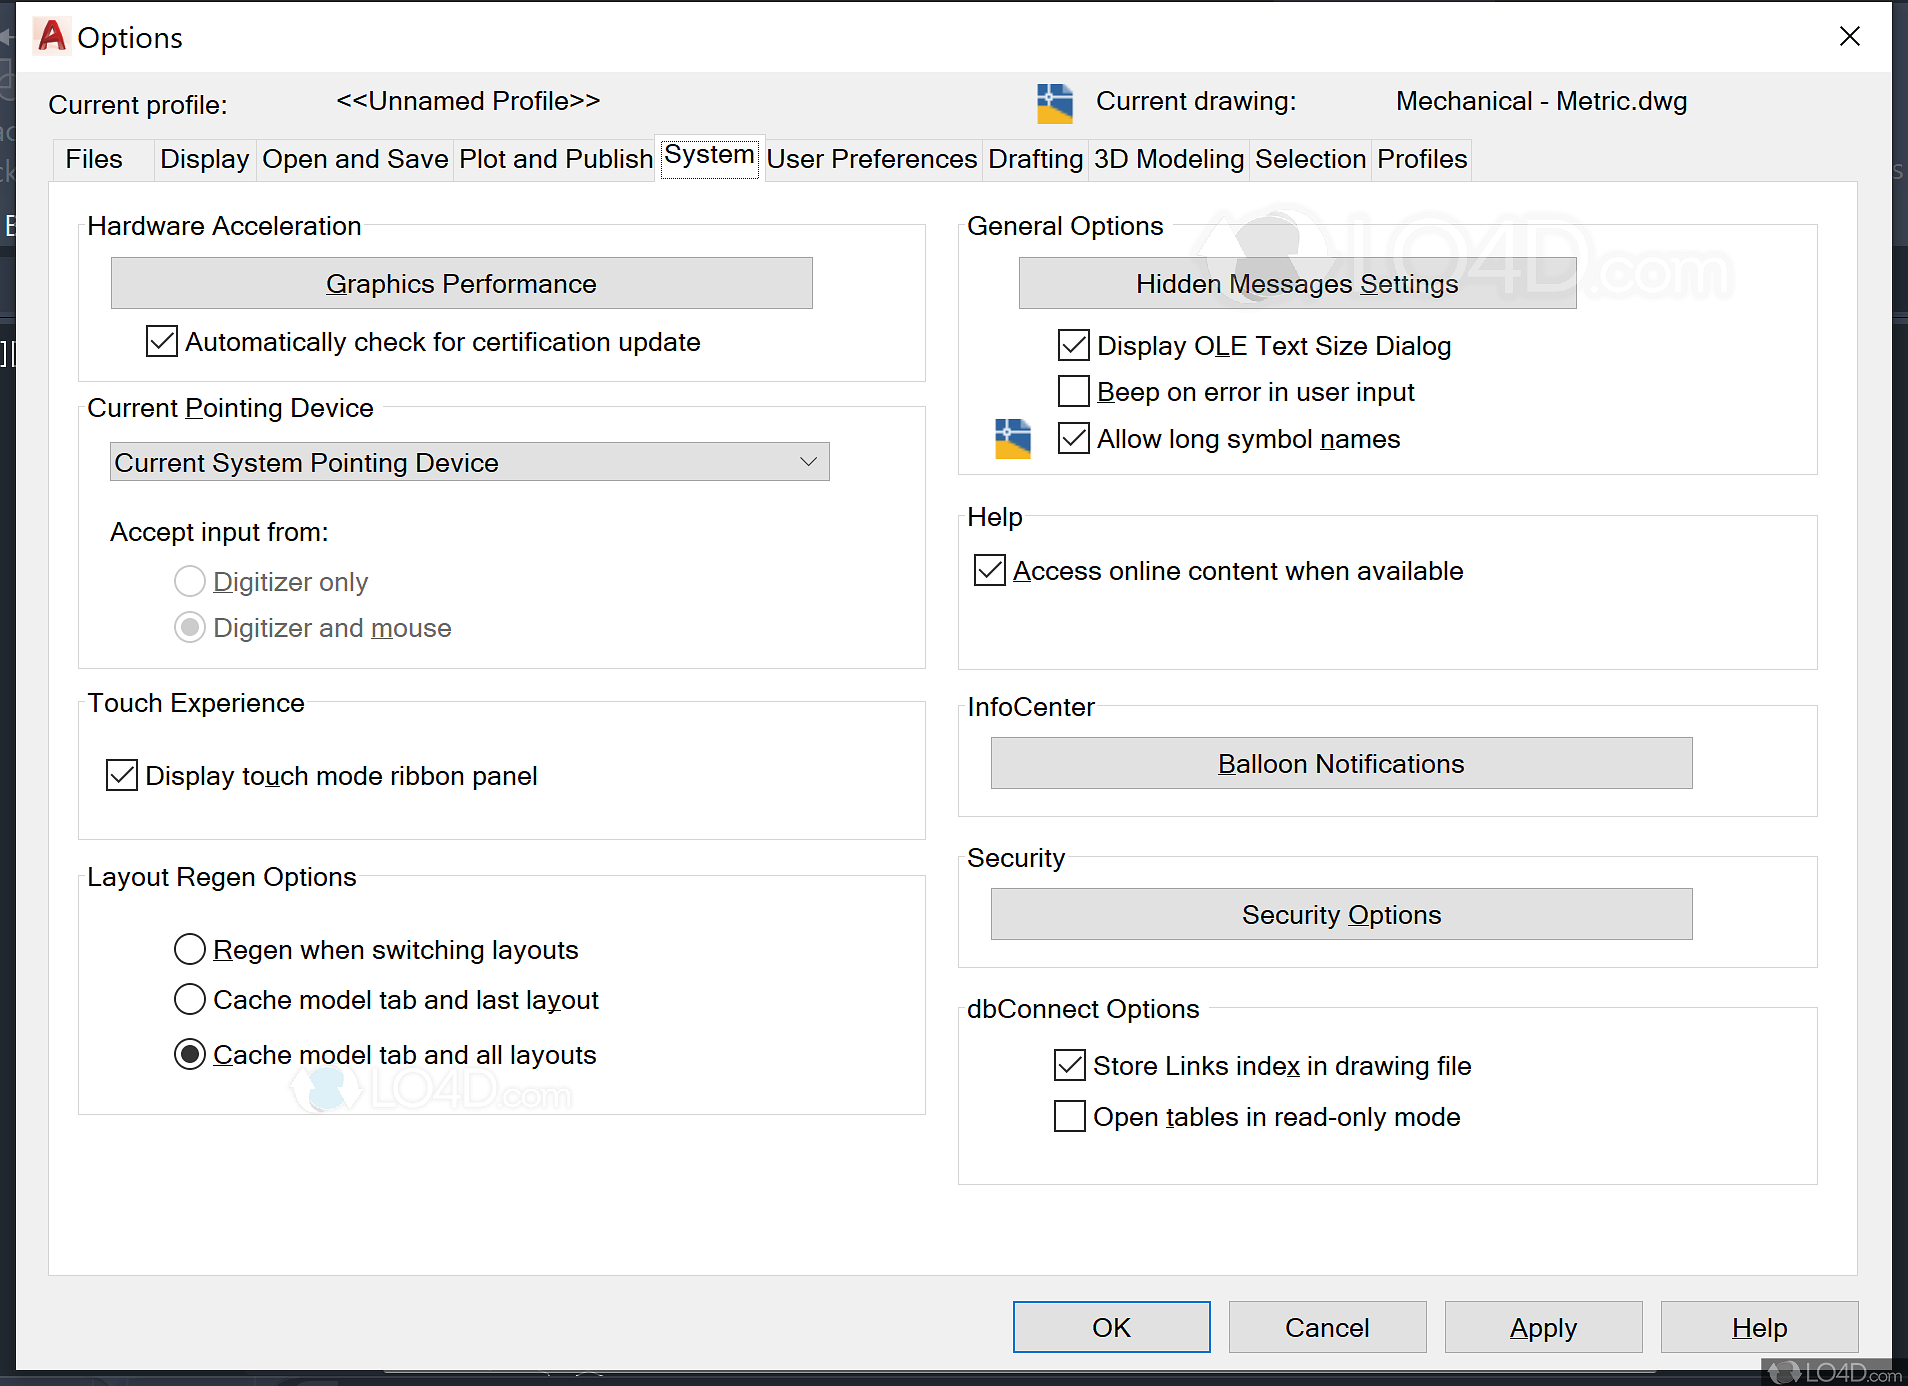Open Balloon Notifications settings

click(x=1340, y=764)
